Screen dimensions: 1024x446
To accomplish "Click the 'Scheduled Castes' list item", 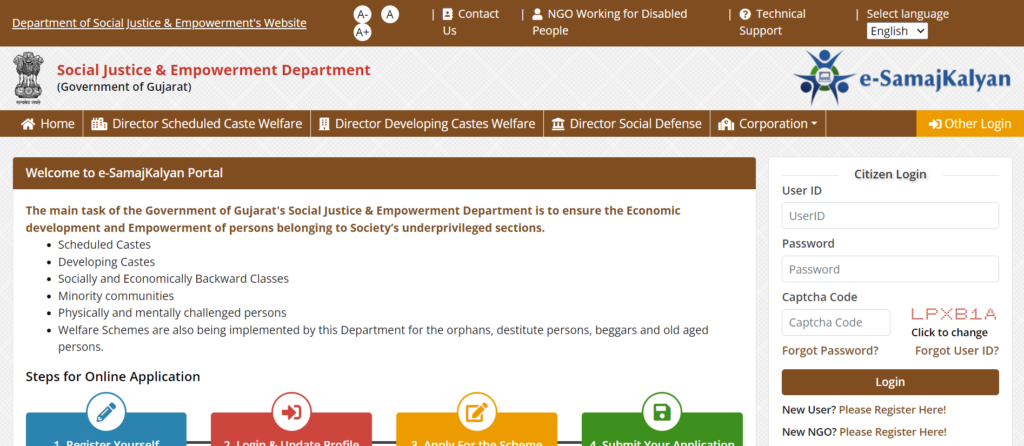I will [104, 245].
